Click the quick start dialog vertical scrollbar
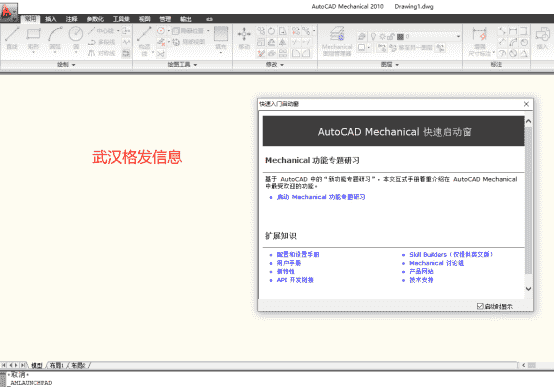 pos(528,200)
